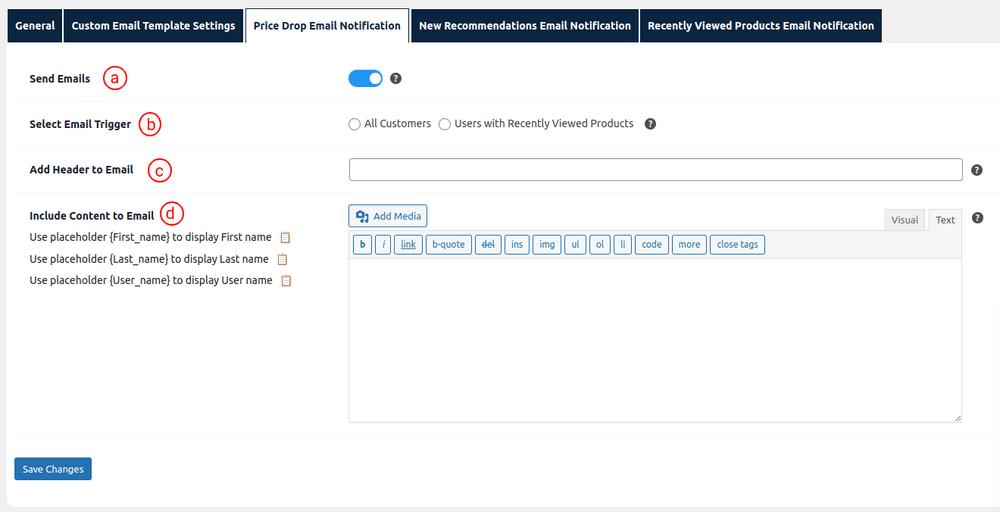The height and width of the screenshot is (512, 1000).
Task: Copy the {First_name} placeholder via clipboard icon
Action: tap(285, 237)
